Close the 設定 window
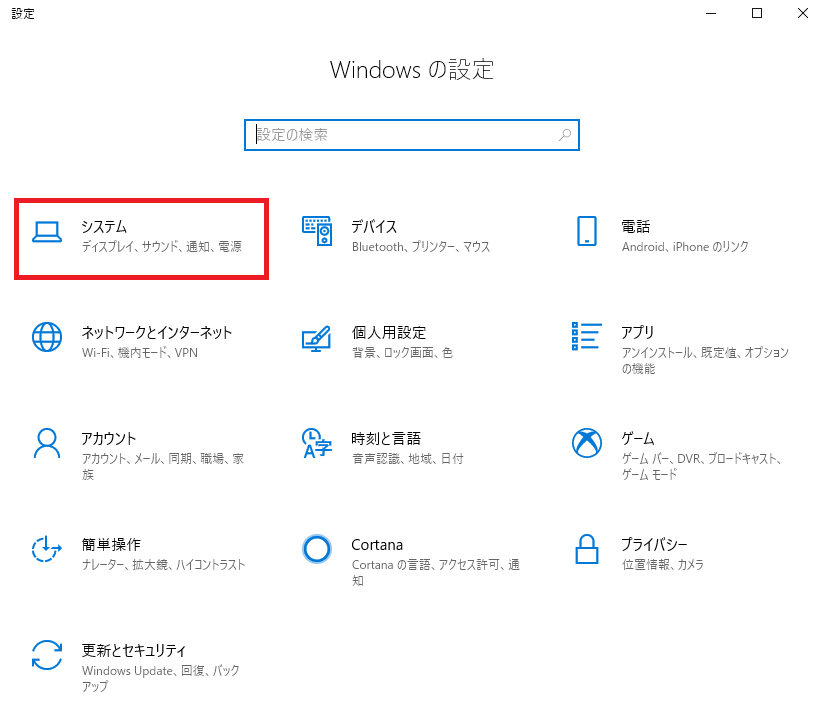Viewport: 821px width, 711px height. (x=803, y=14)
